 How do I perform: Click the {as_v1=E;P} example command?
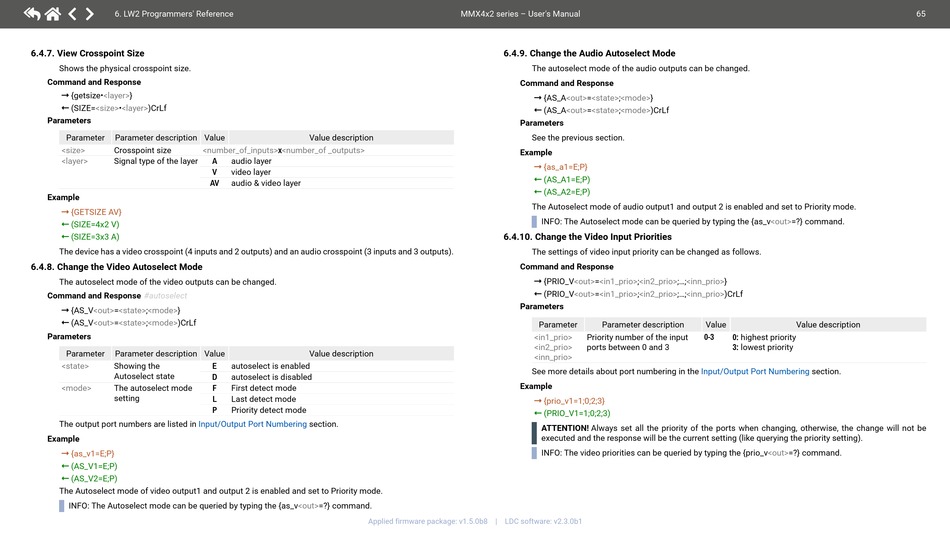[x=92, y=453]
